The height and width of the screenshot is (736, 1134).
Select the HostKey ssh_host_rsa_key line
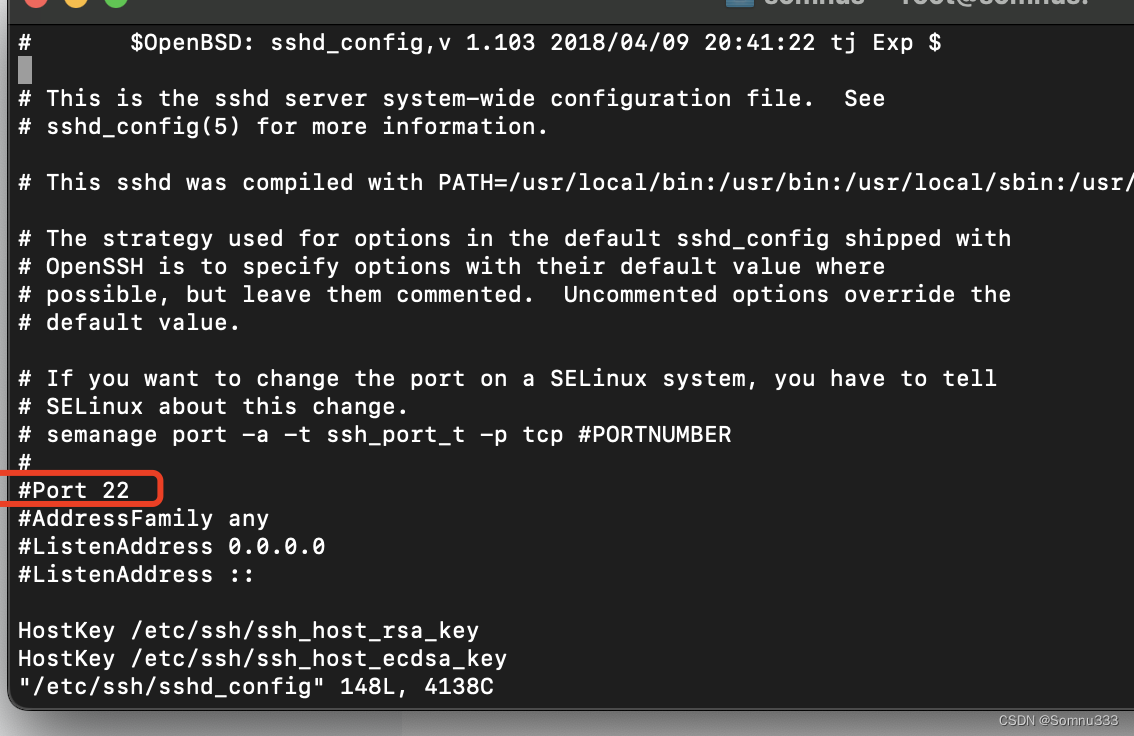[249, 630]
